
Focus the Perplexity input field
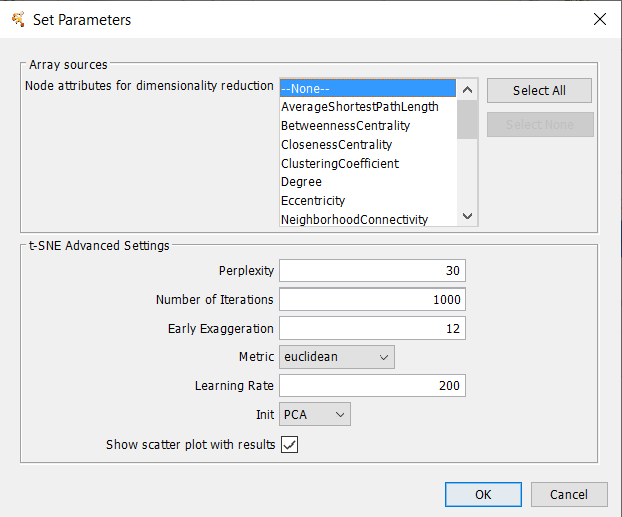click(372, 271)
